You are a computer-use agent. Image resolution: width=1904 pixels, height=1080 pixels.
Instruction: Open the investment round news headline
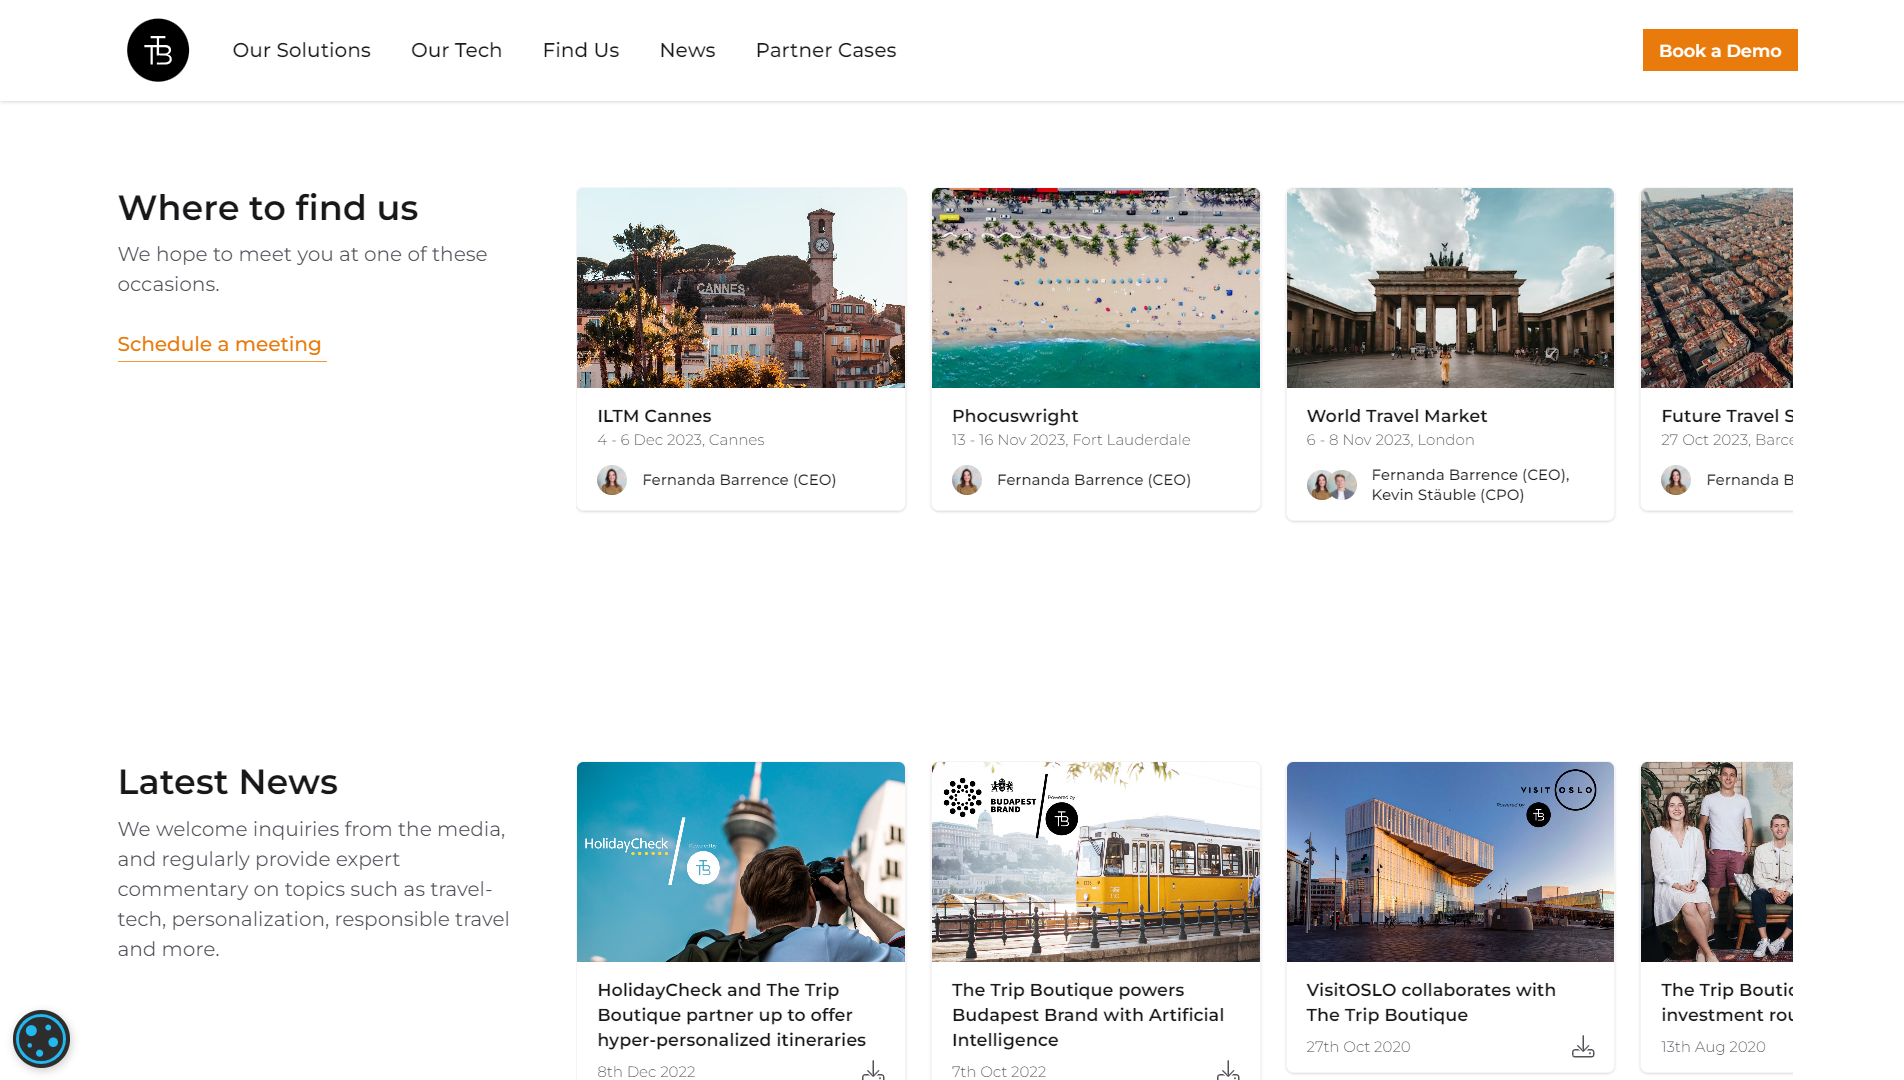click(1727, 1002)
